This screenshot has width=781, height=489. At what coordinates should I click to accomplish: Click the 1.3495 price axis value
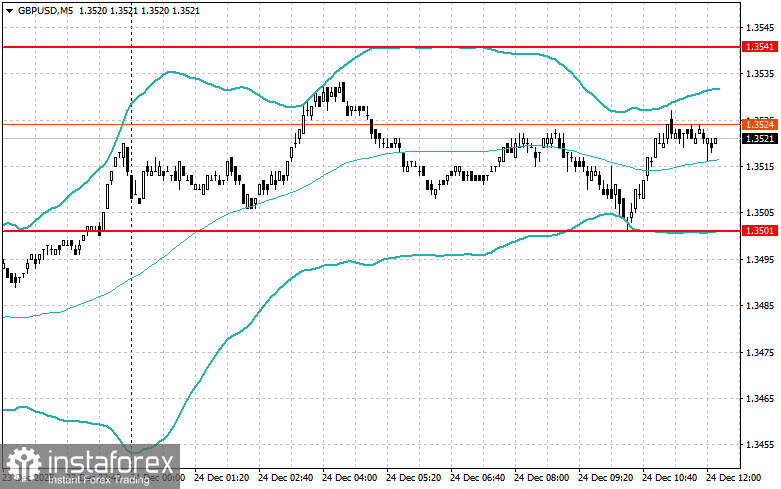coord(760,259)
